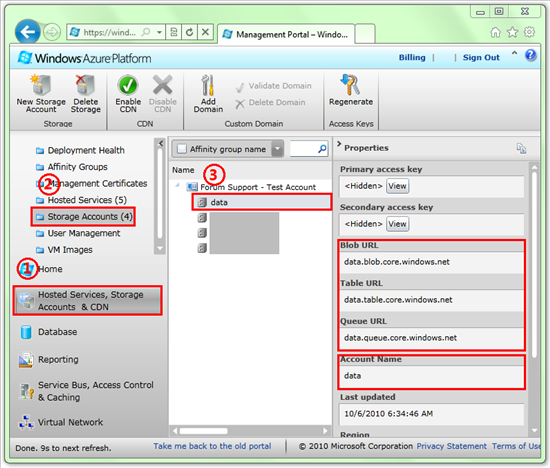Click the browser home icon
This screenshot has width=550, height=468.
click(x=495, y=32)
